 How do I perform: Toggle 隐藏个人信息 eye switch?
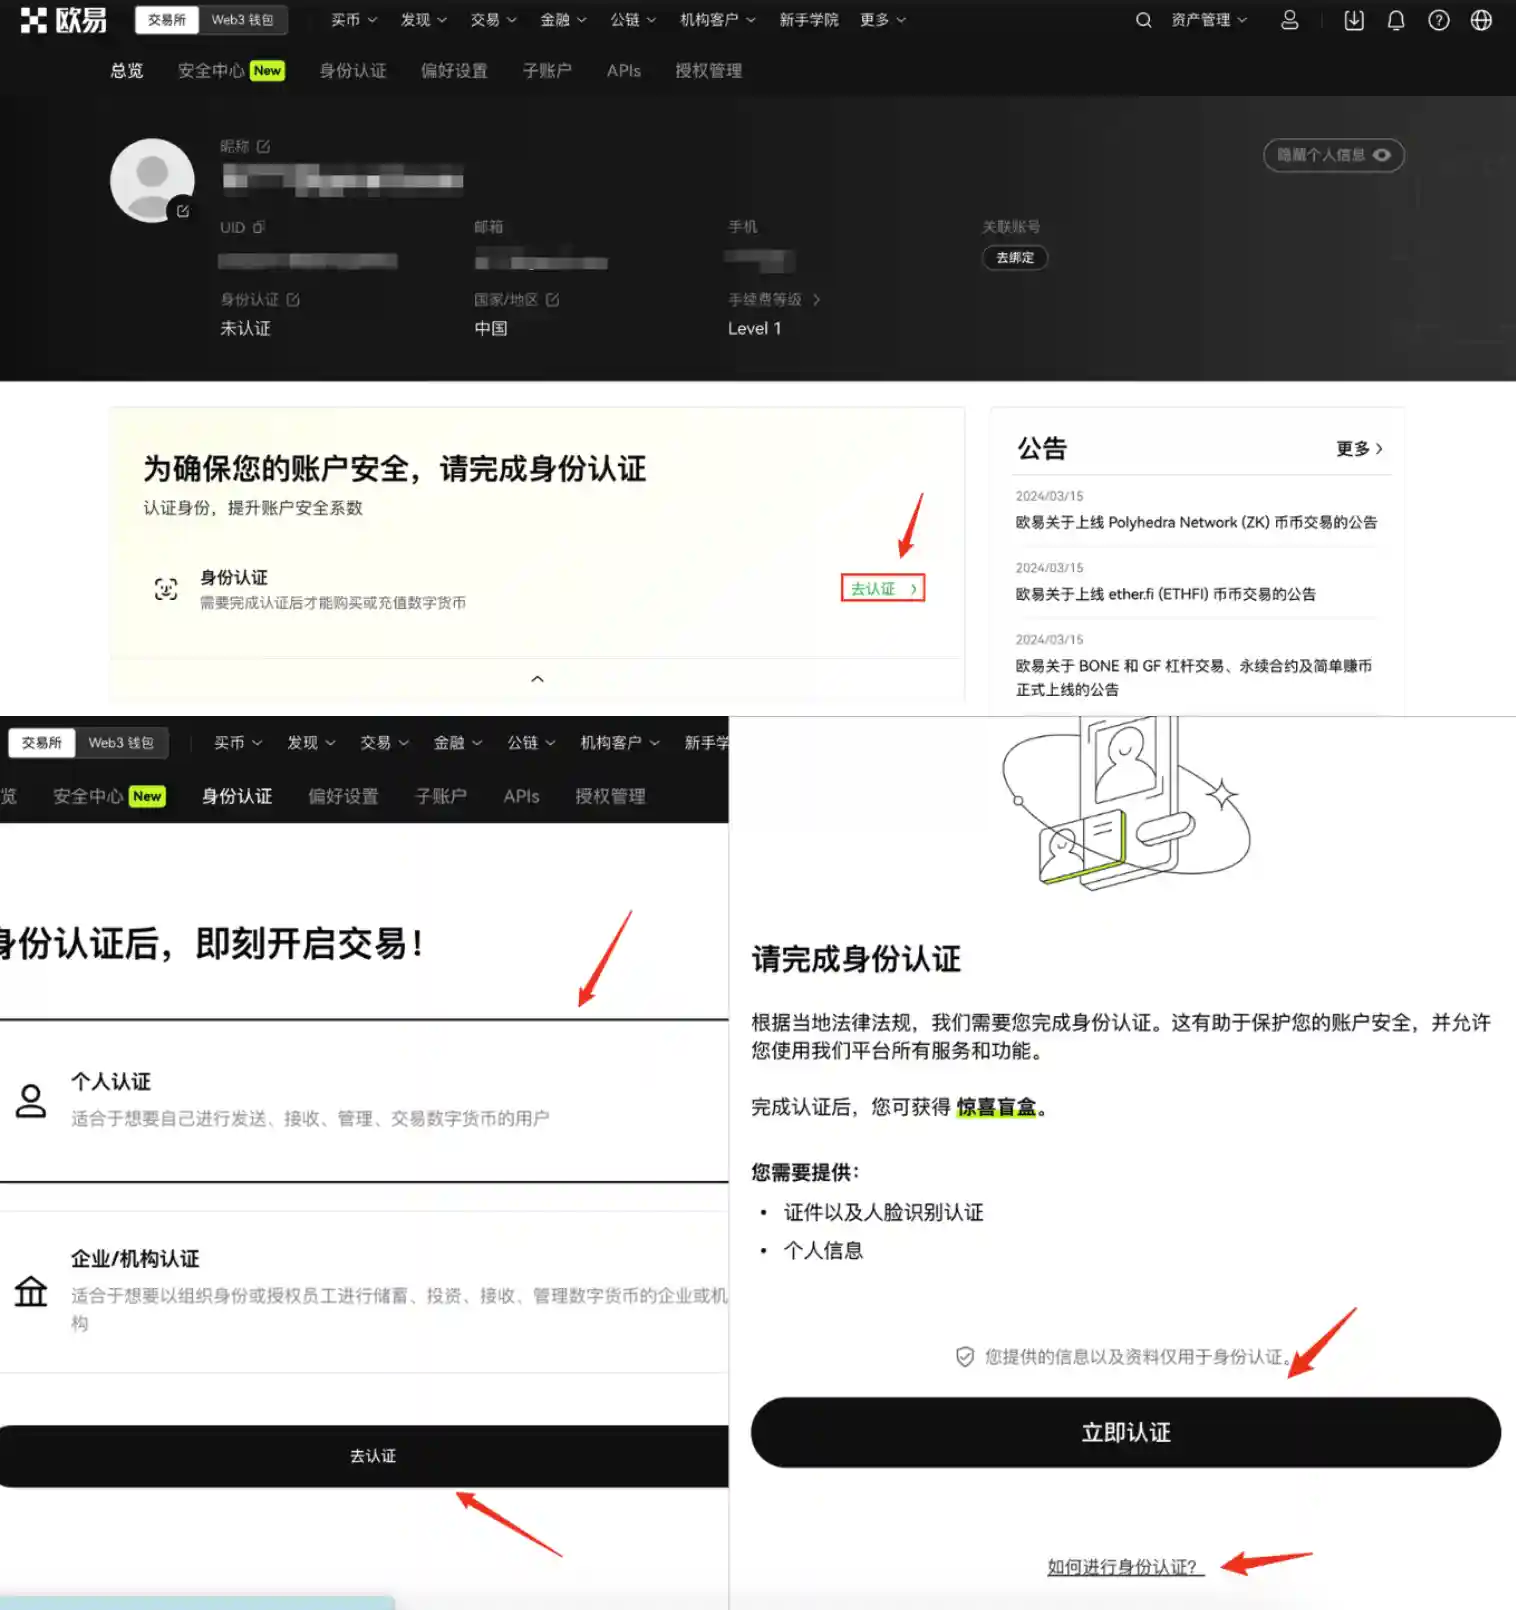point(1334,155)
